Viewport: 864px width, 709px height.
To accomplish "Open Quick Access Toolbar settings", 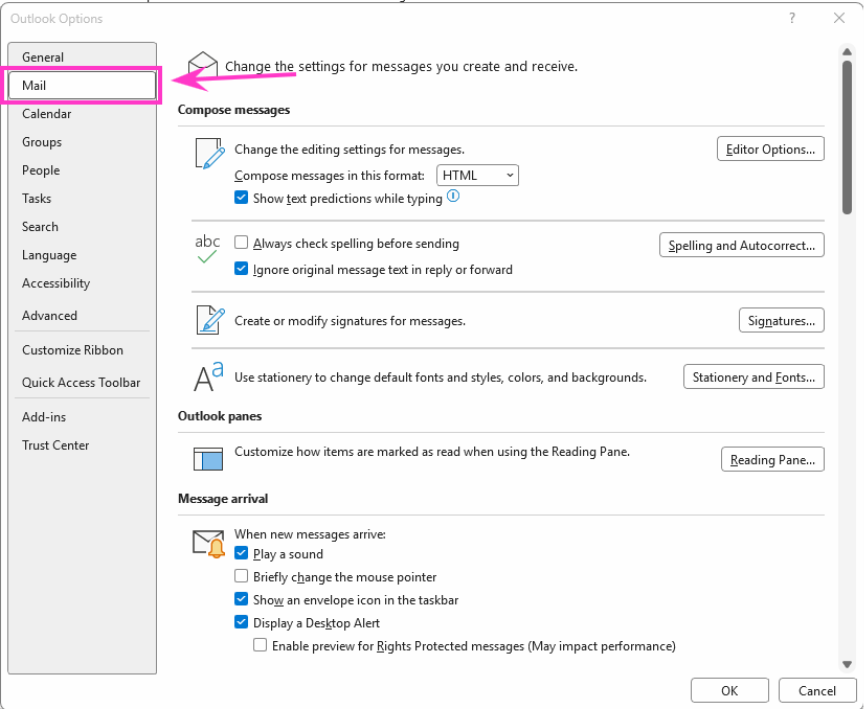I will click(82, 382).
